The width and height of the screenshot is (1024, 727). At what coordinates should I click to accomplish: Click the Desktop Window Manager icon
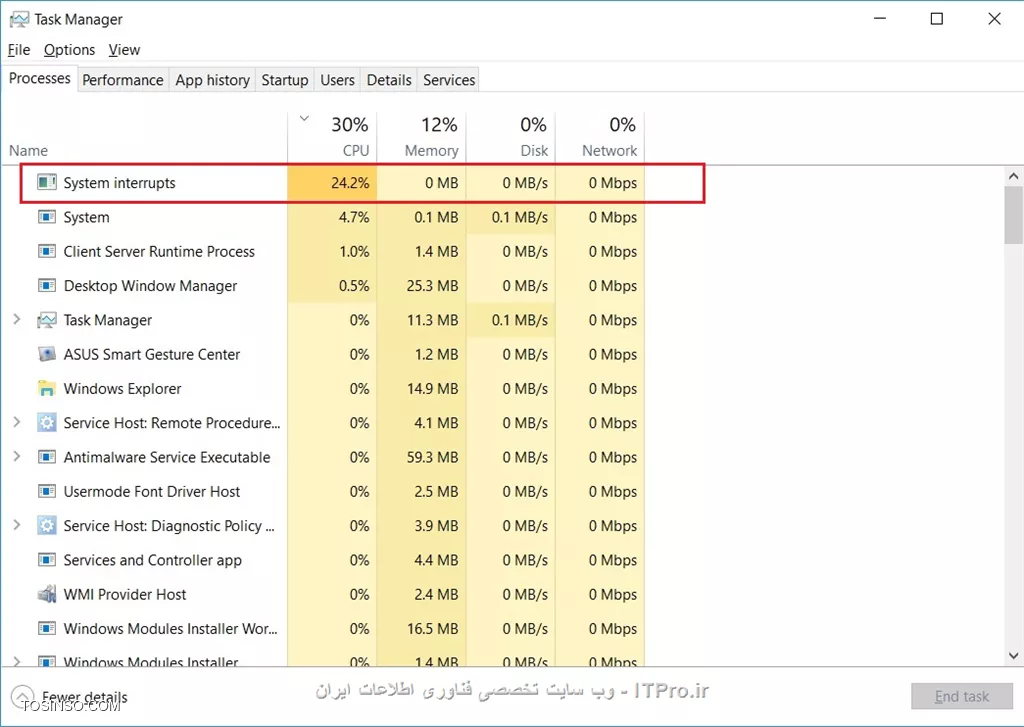(46, 285)
